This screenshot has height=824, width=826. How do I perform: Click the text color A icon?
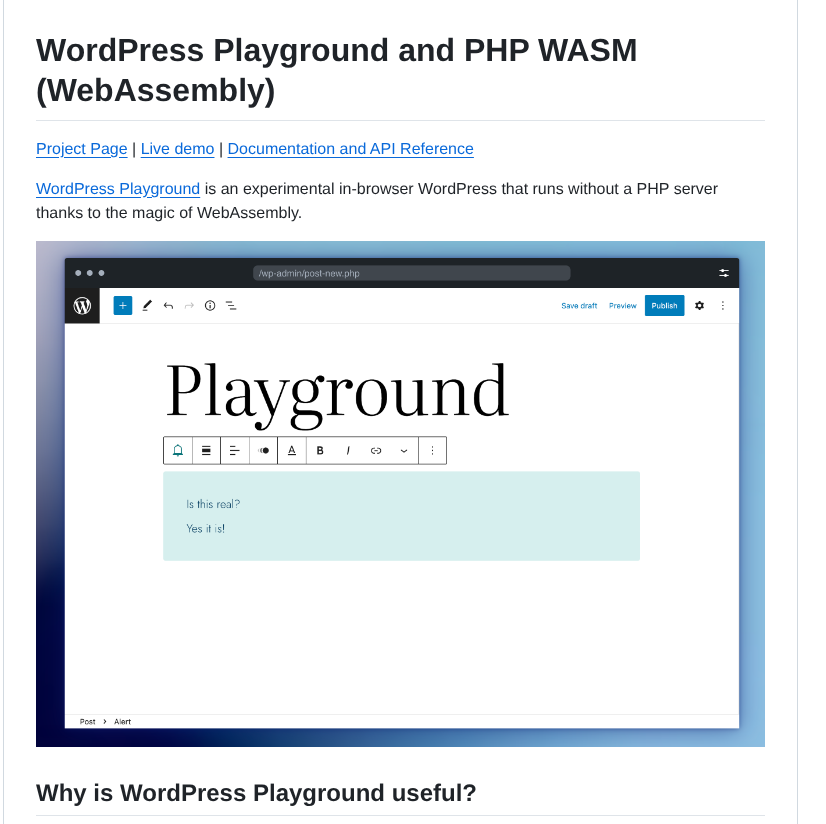292,450
